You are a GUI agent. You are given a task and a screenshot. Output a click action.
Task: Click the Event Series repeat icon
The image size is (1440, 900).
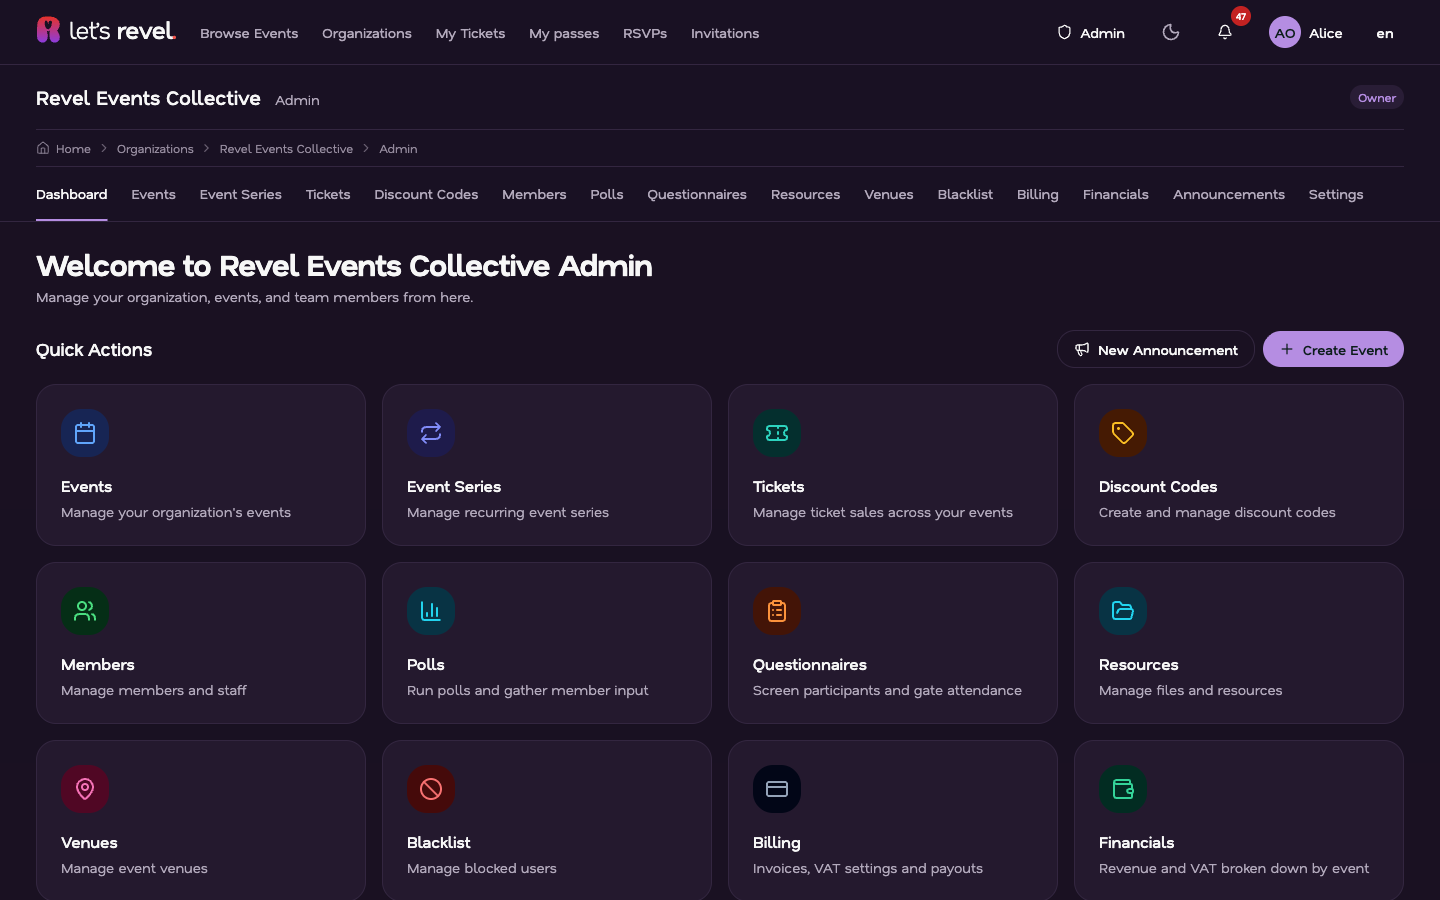pos(431,433)
